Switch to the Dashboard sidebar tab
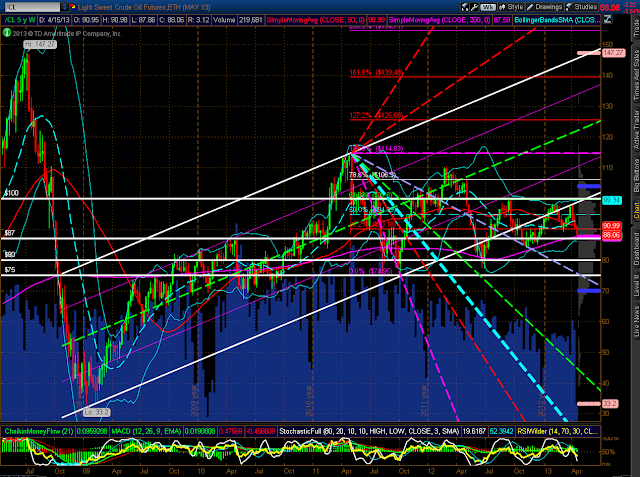Image resolution: width=640 pixels, height=477 pixels. click(x=636, y=249)
